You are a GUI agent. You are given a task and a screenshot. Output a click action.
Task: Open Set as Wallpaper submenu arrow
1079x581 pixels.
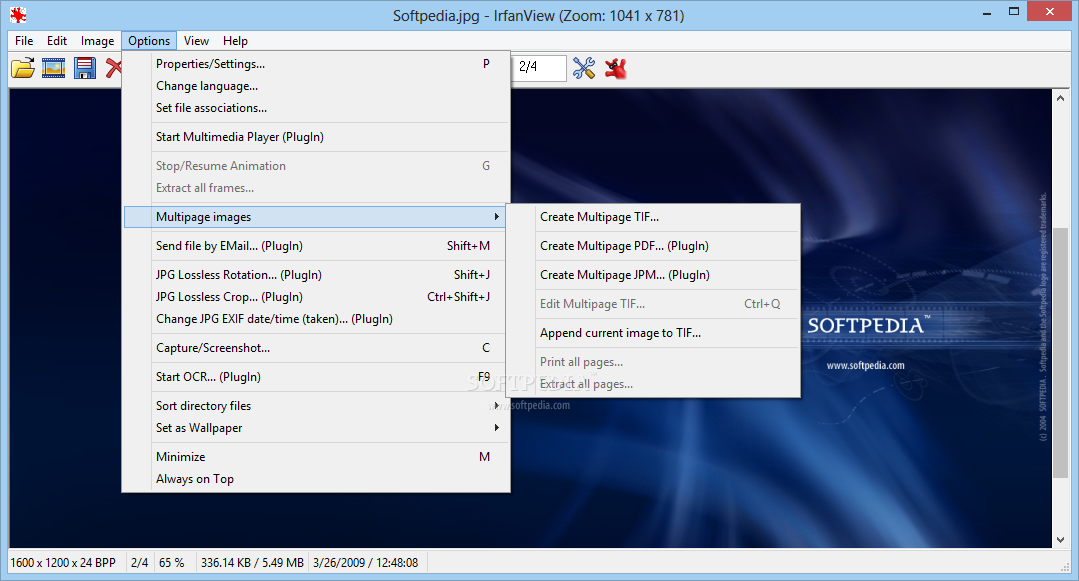[x=496, y=427]
